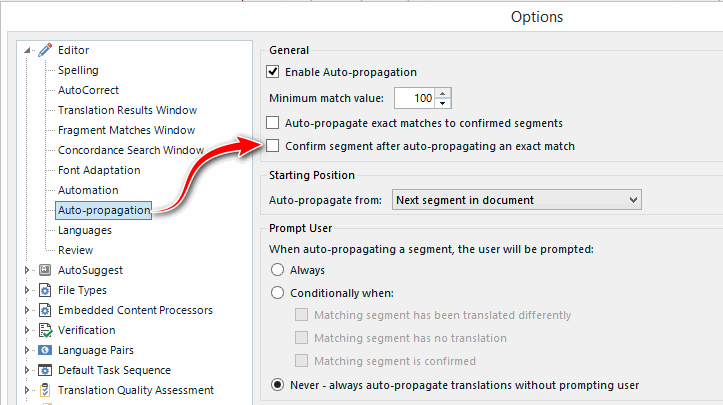723x405 pixels.
Task: Expand the Language Pairs node
Action: point(27,350)
